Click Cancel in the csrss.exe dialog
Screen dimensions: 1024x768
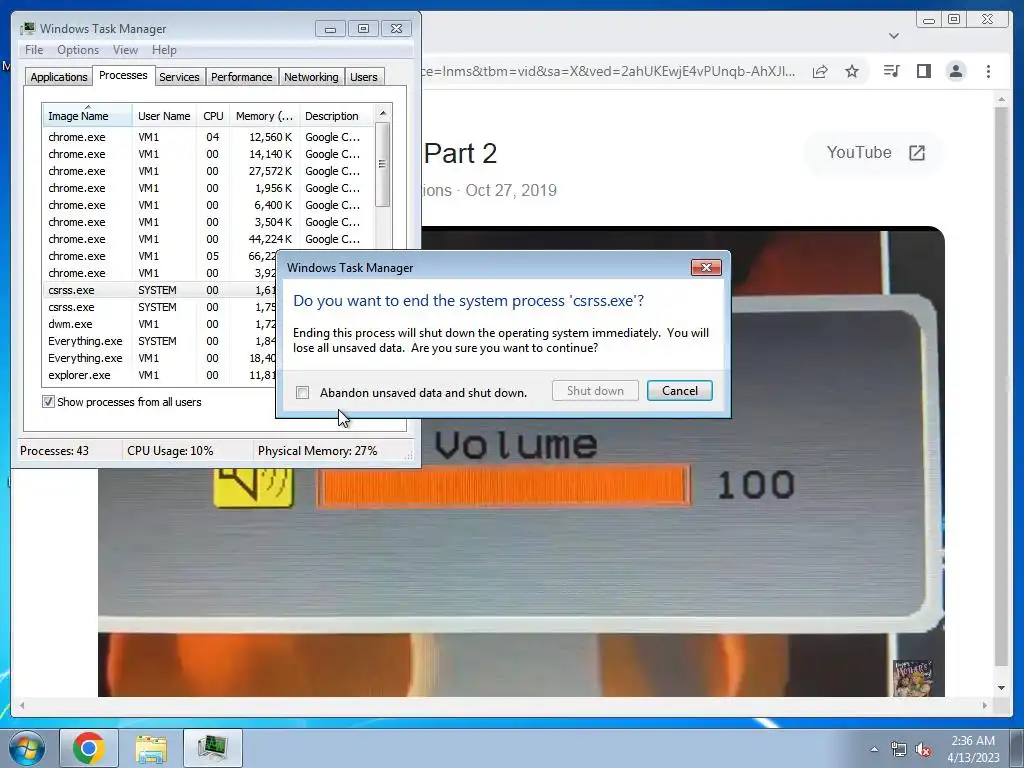[x=680, y=391]
